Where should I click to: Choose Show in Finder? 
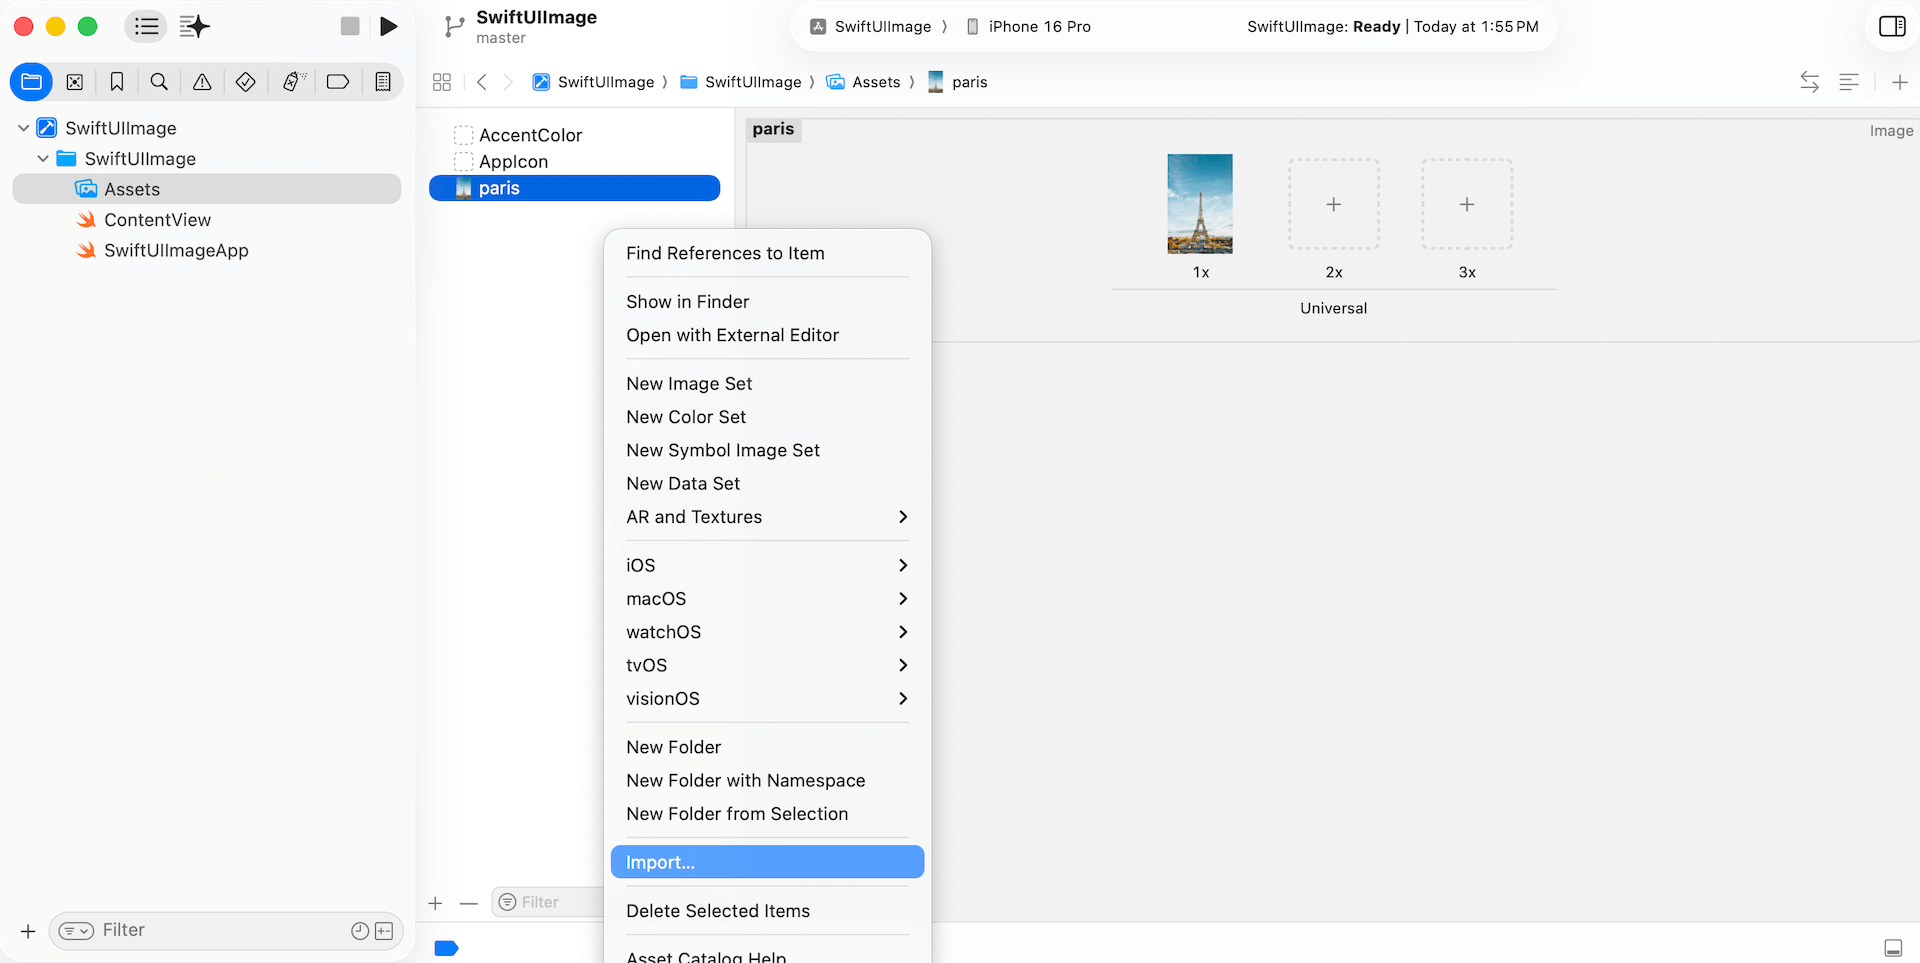(687, 301)
